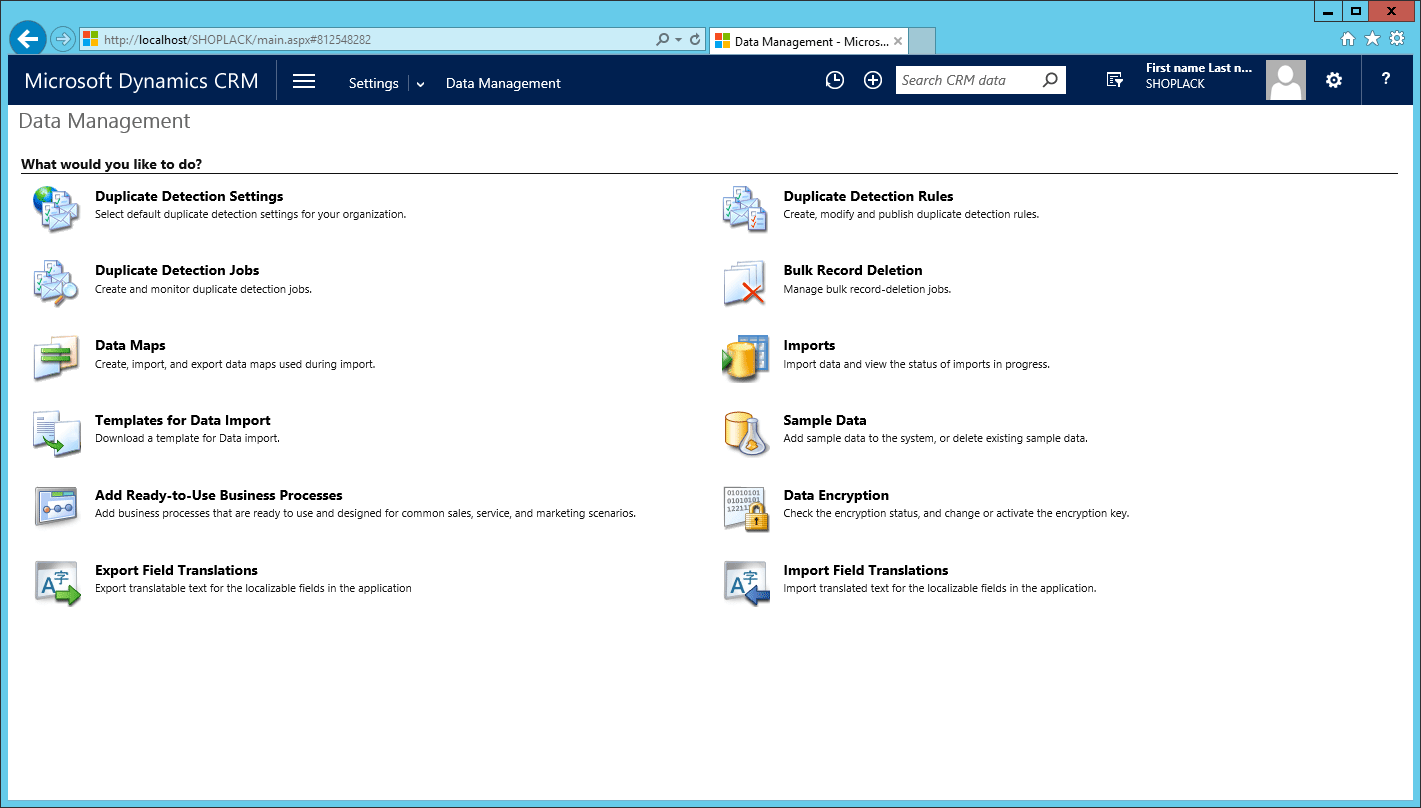This screenshot has height=808, width=1421.
Task: Open the Export Field Translations icon
Action: click(56, 582)
